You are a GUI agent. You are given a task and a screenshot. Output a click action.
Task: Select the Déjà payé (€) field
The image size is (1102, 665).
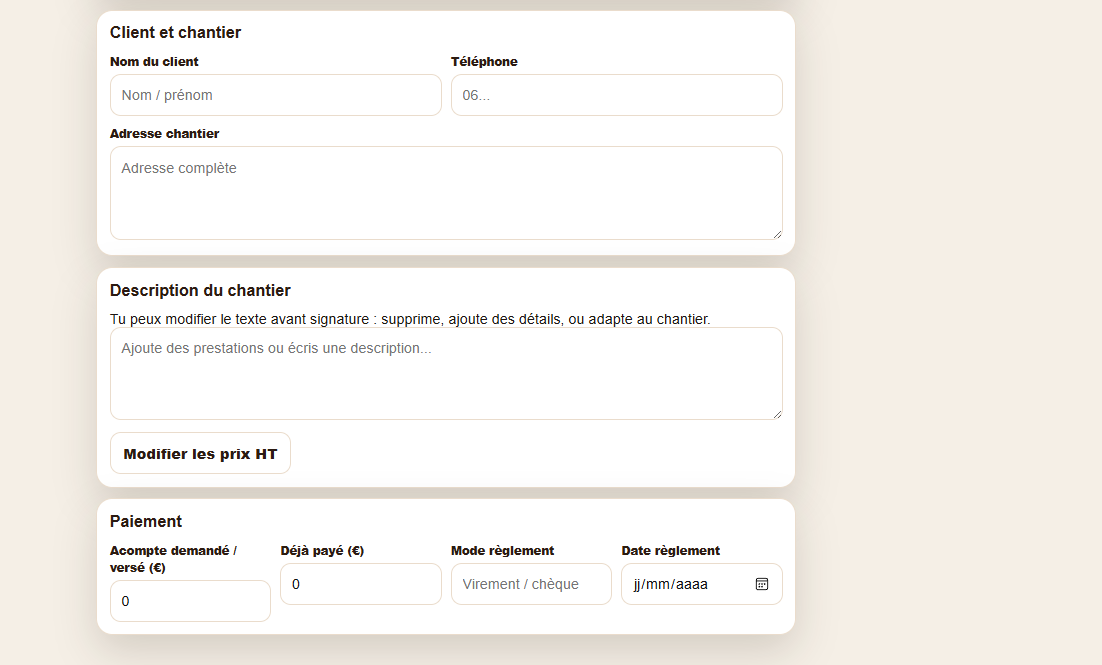click(x=361, y=584)
